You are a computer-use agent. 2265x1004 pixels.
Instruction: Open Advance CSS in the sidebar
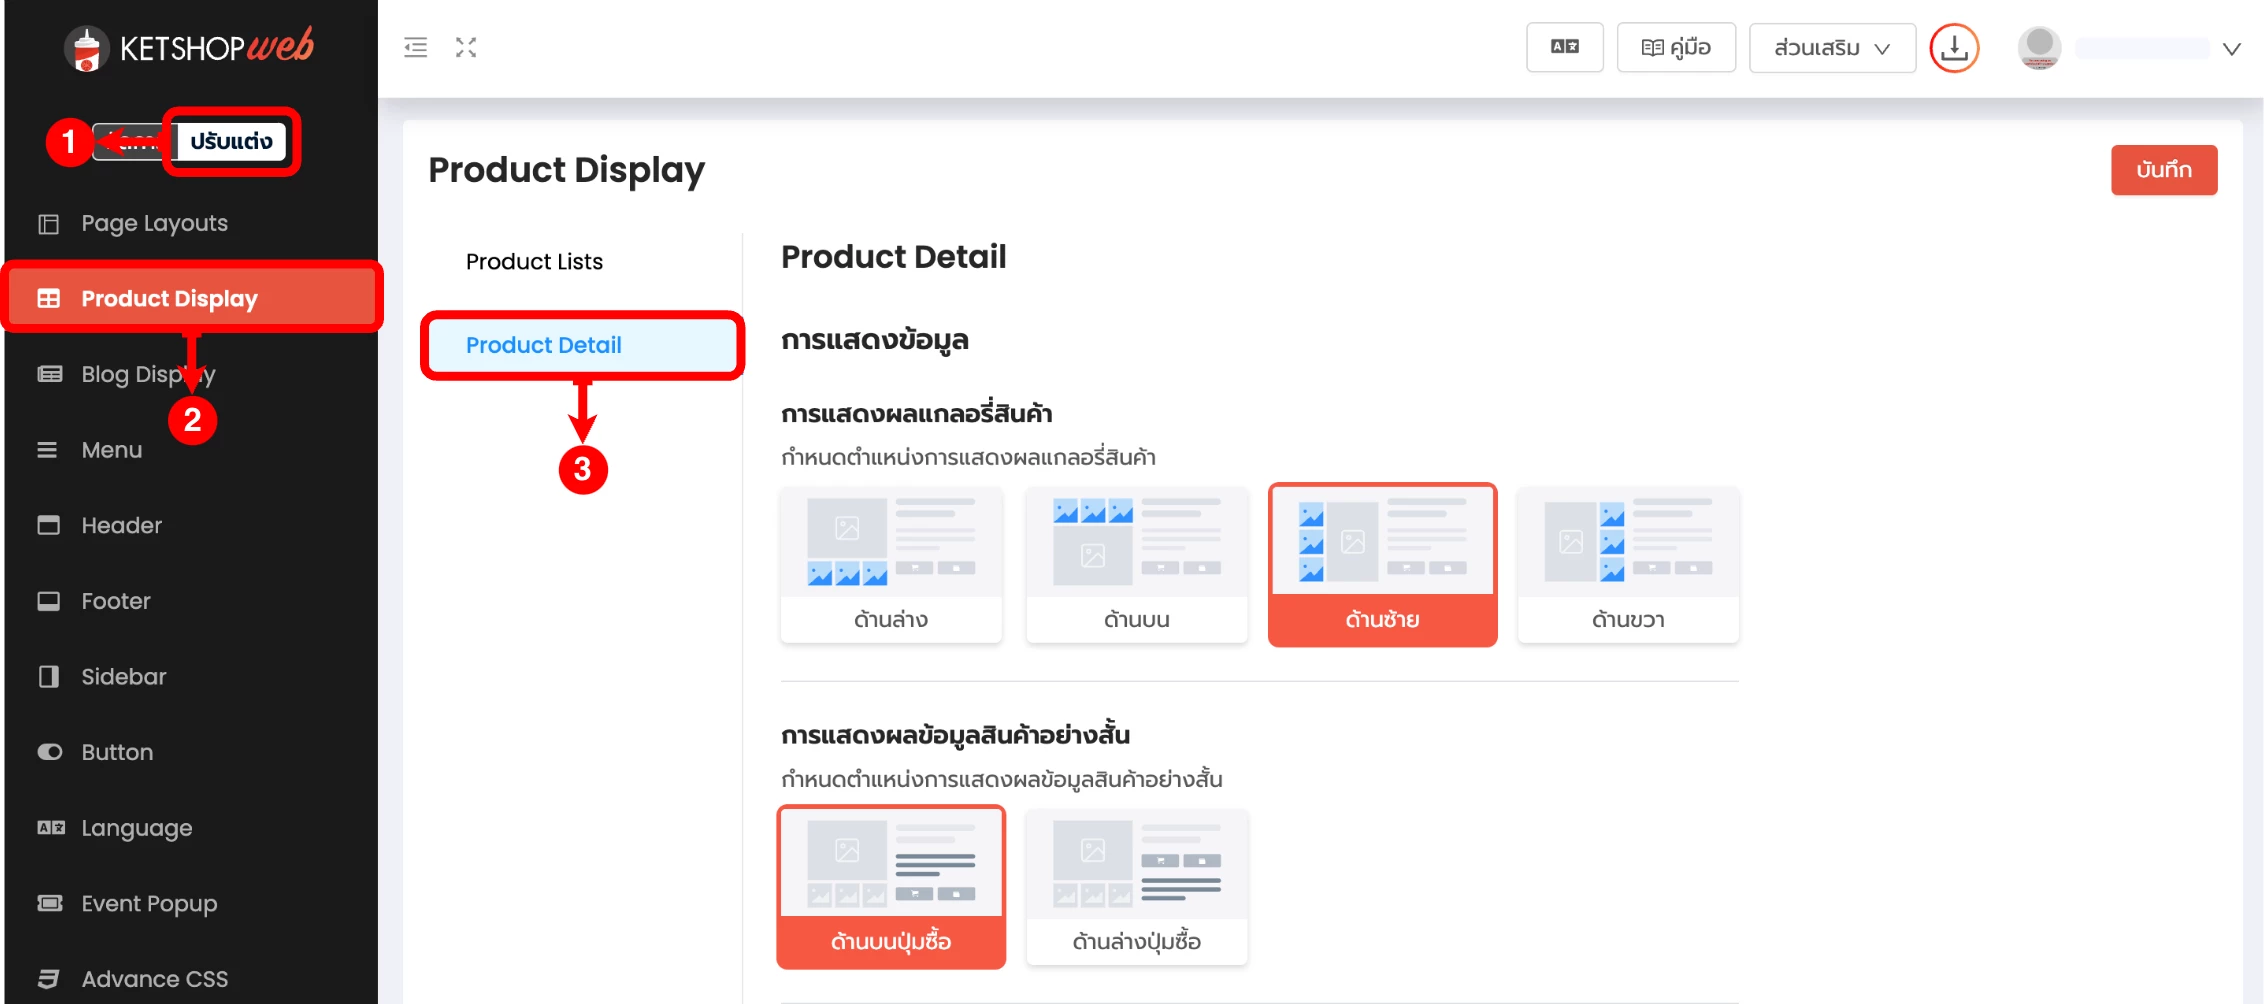(154, 978)
